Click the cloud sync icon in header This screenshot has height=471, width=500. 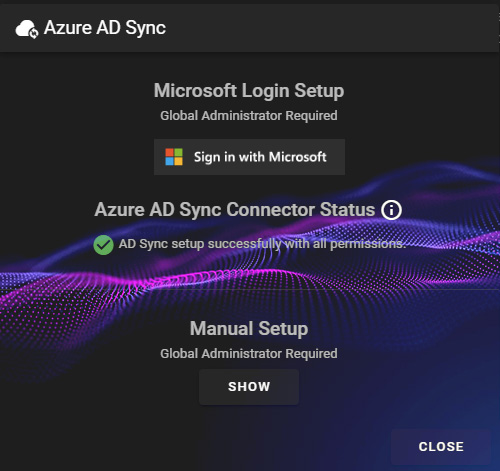pos(27,29)
